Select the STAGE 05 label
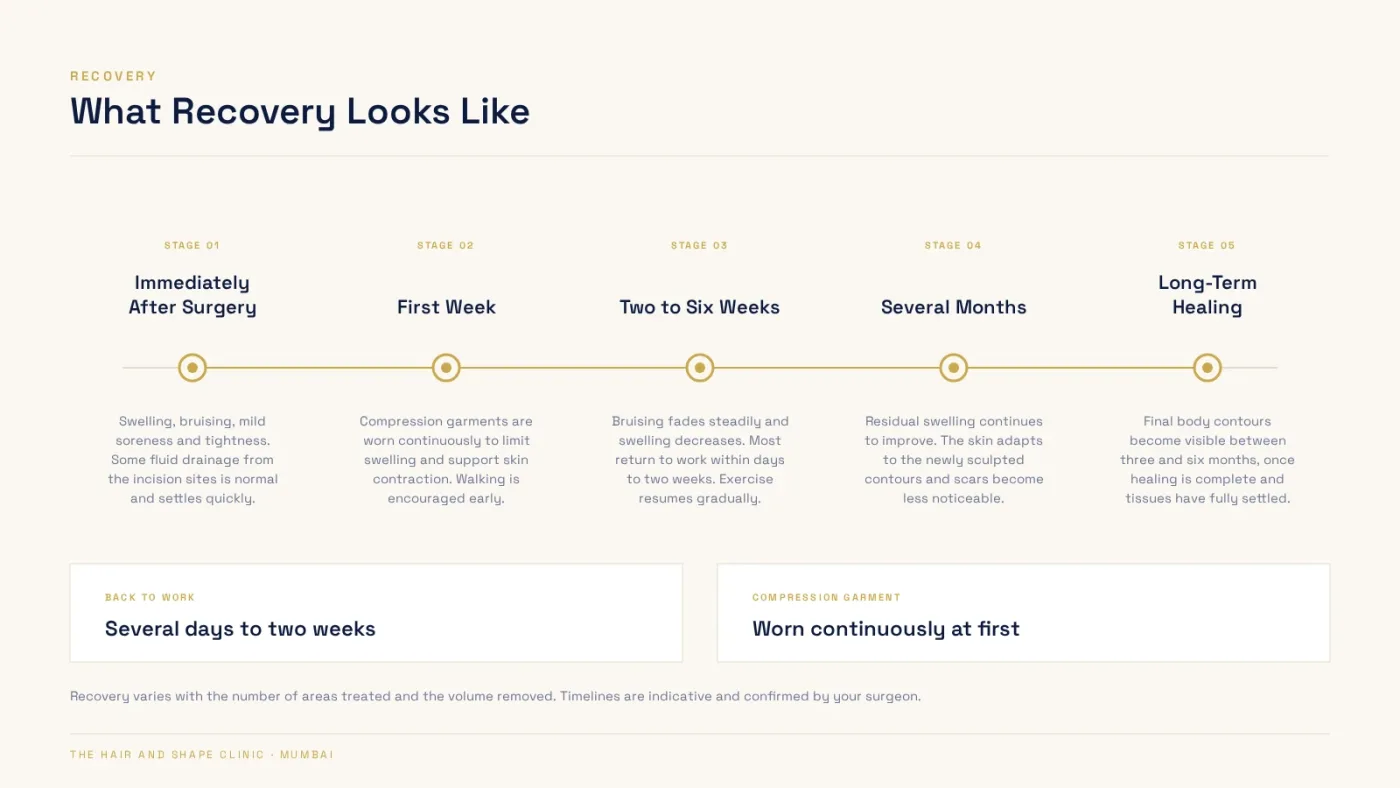1400x788 pixels. pos(1207,245)
